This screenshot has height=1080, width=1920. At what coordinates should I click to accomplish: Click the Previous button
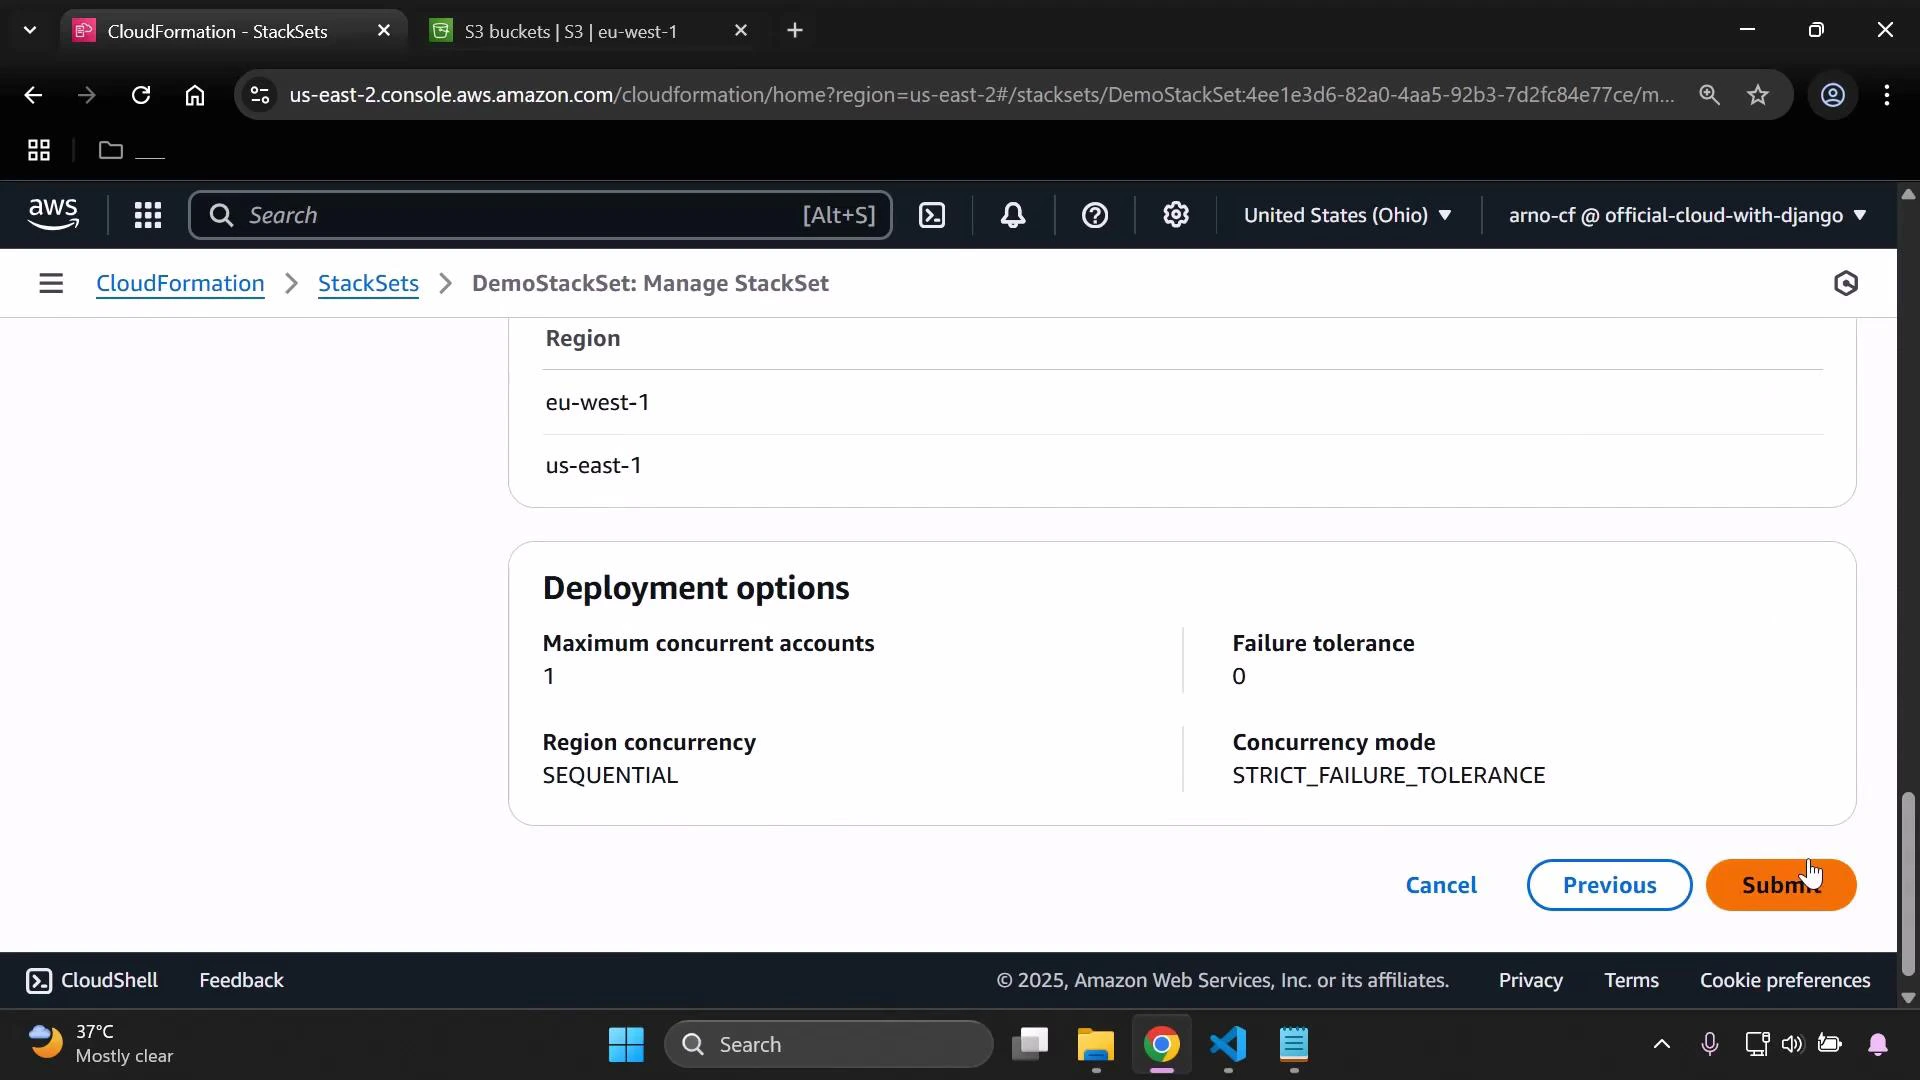click(x=1608, y=885)
